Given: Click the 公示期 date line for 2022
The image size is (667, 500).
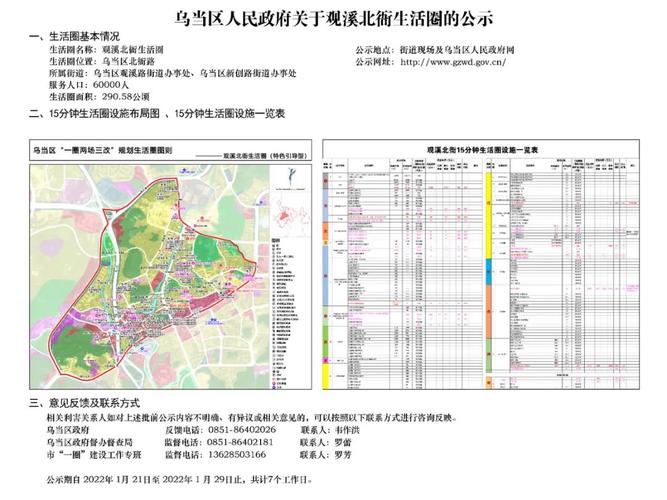Looking at the screenshot, I should coord(180,480).
